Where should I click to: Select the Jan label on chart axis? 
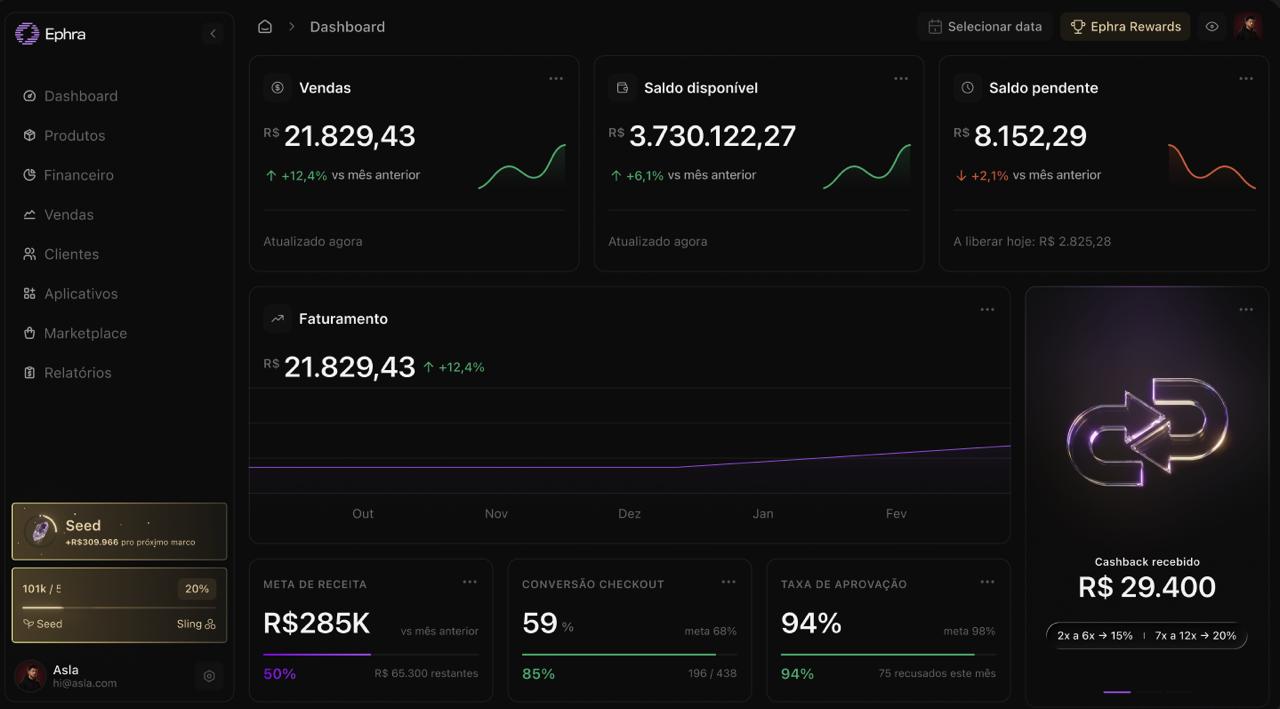[763, 513]
